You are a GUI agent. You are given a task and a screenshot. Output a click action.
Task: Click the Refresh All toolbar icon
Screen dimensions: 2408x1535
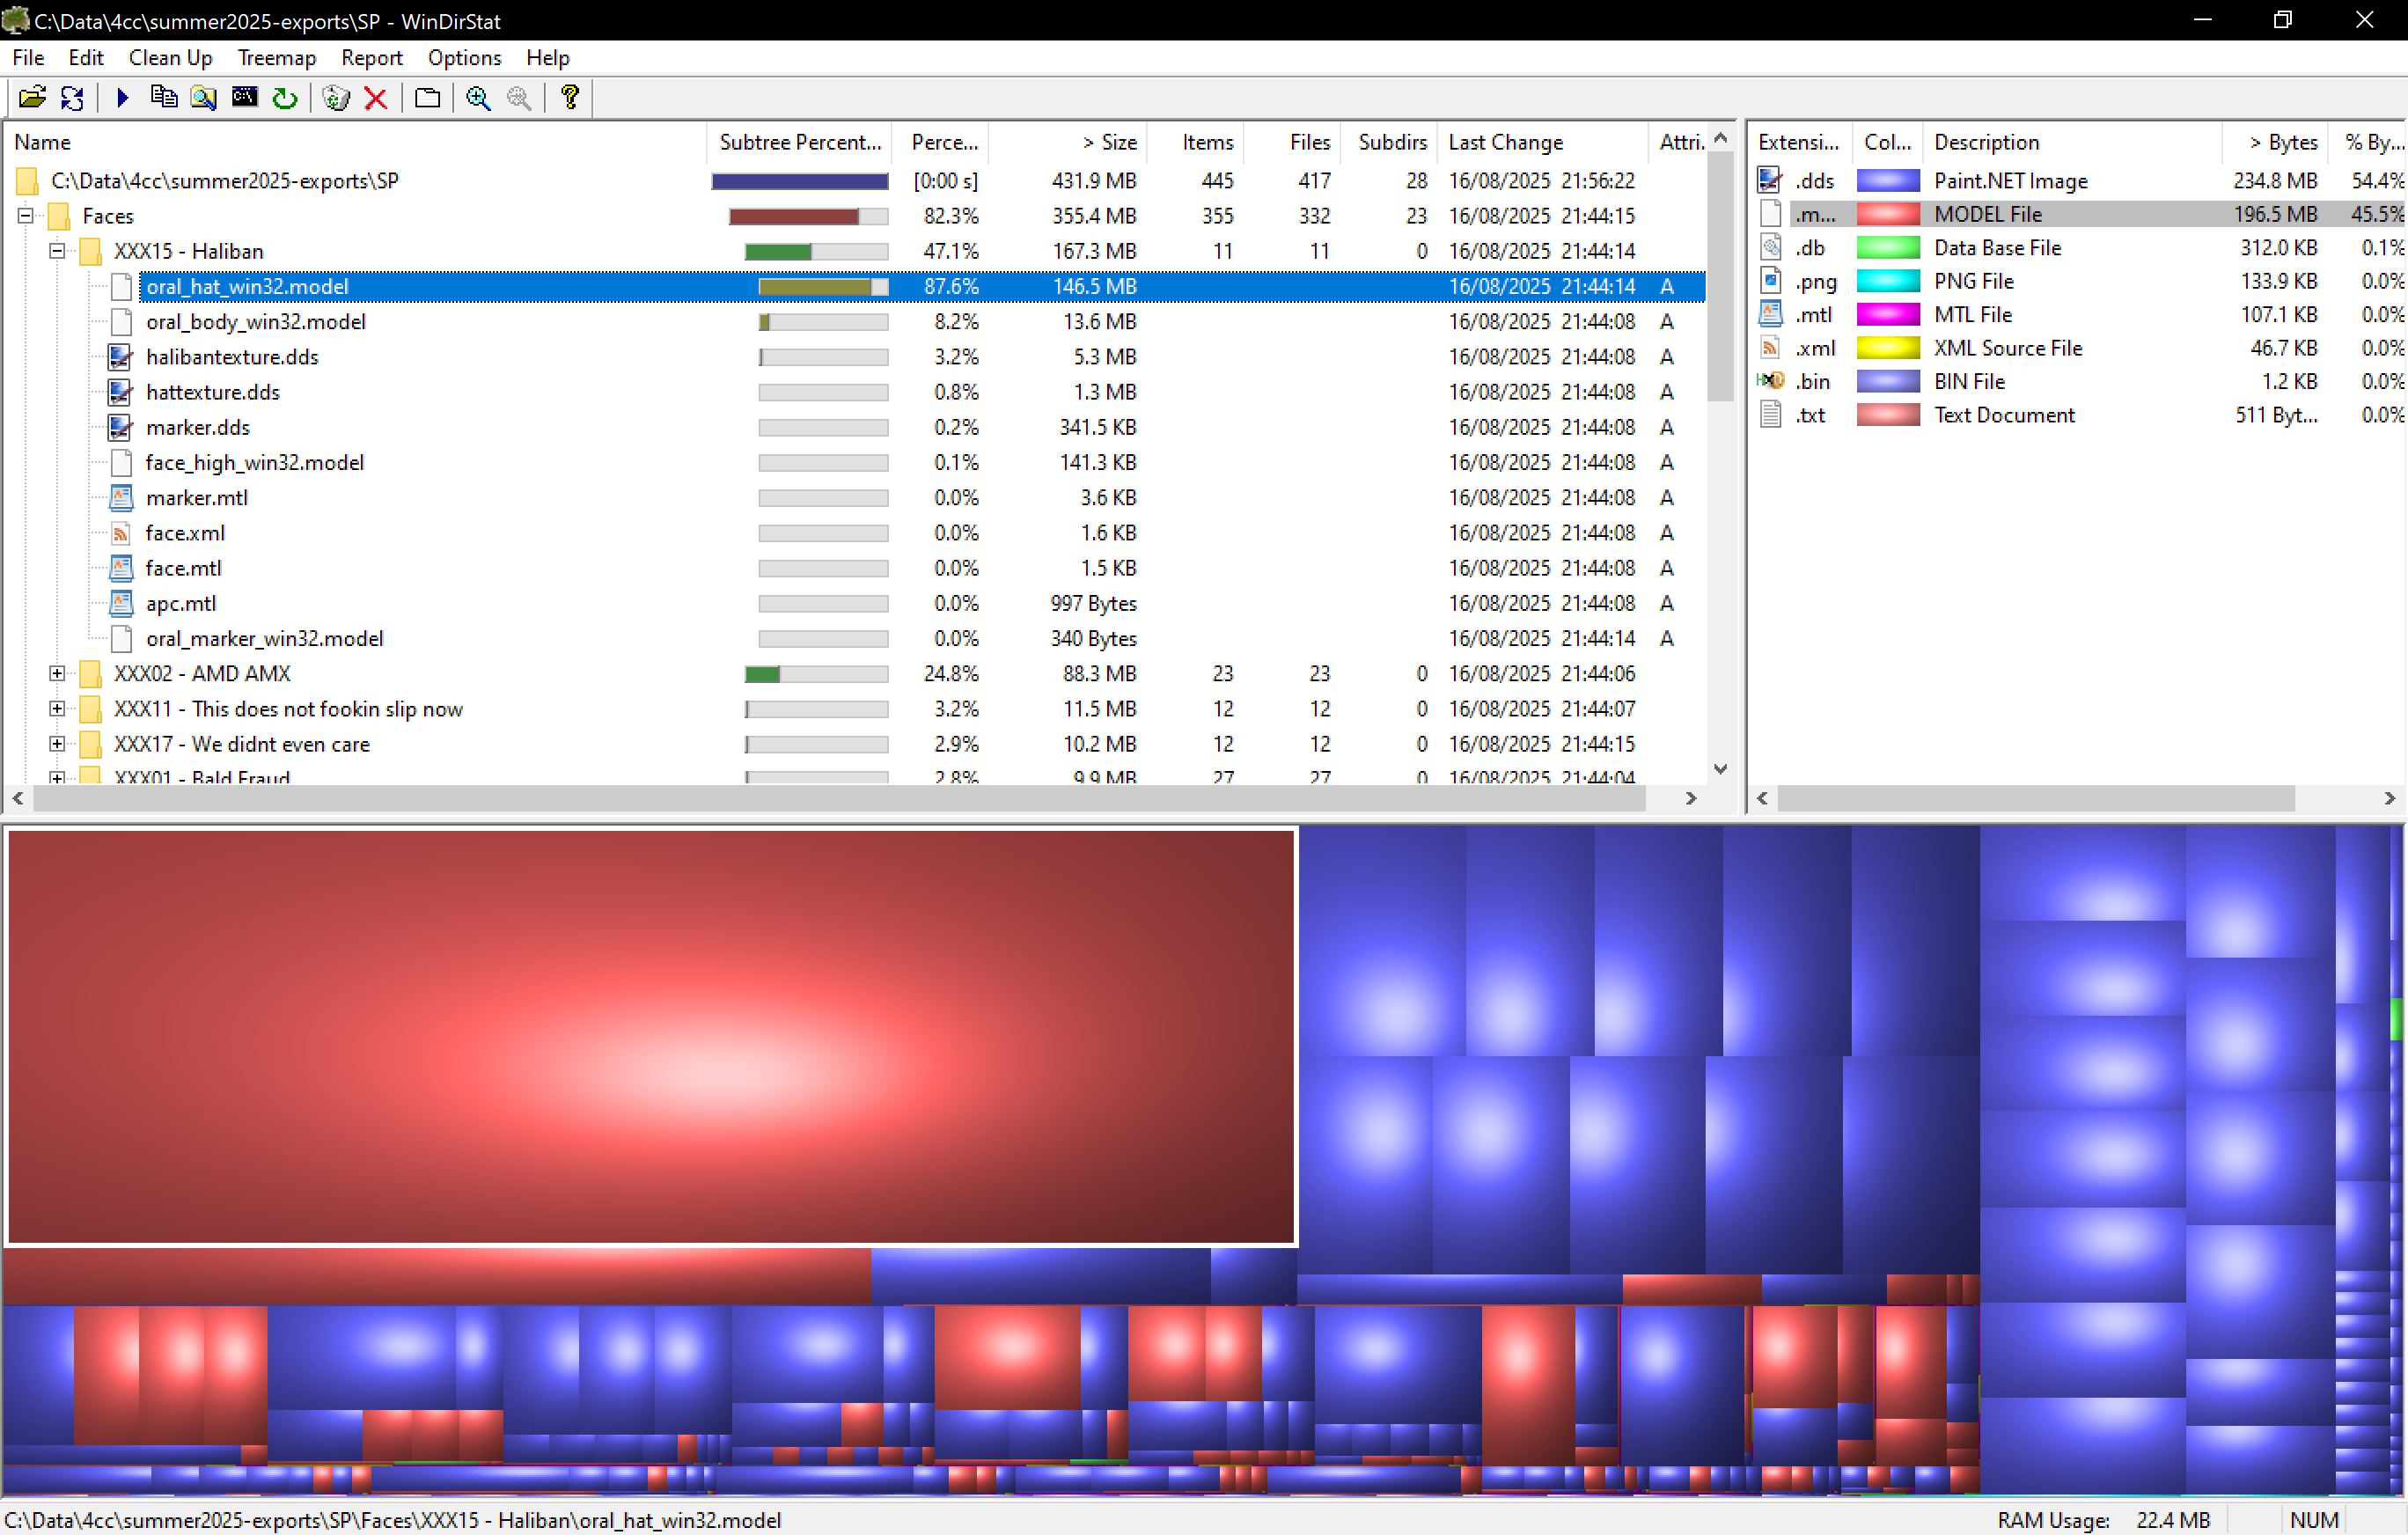click(x=72, y=97)
